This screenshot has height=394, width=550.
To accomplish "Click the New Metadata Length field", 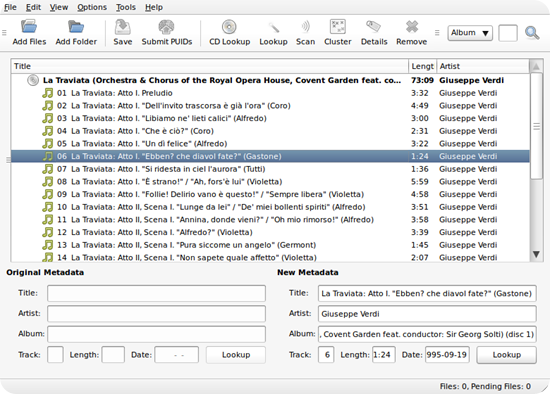I will click(x=383, y=355).
